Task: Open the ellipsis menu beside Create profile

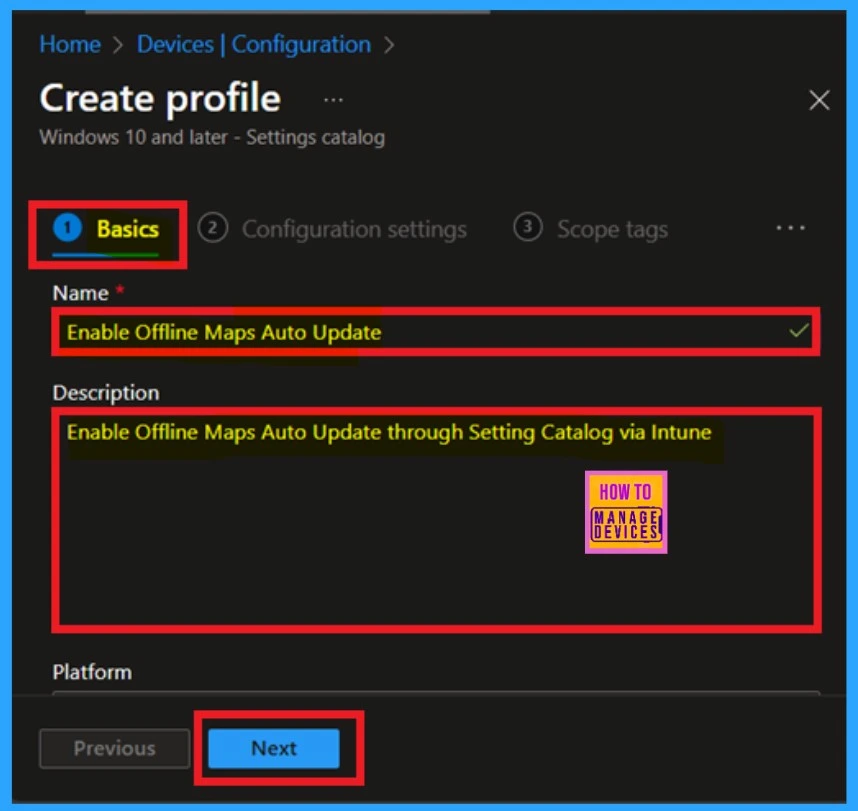Action: pyautogui.click(x=333, y=100)
